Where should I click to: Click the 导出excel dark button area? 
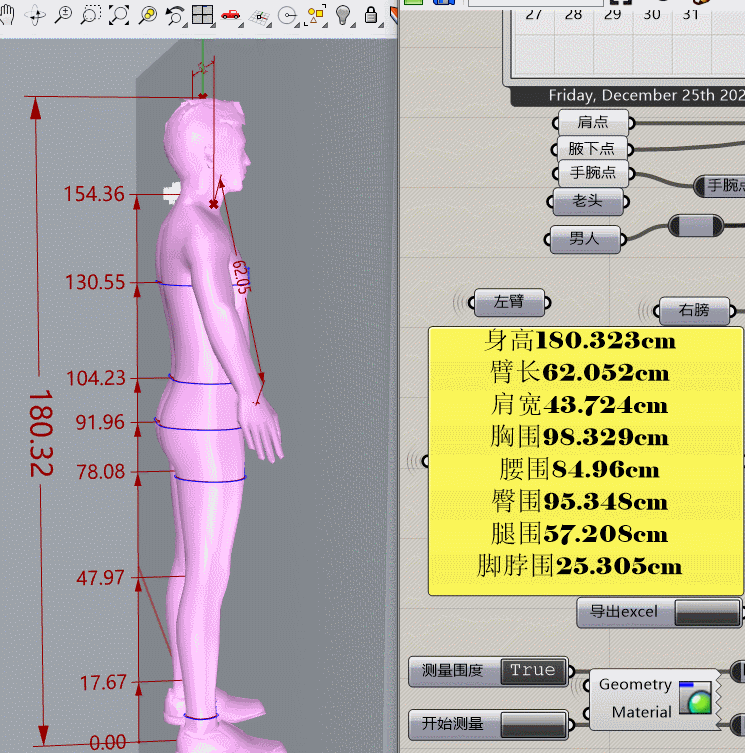(707, 613)
